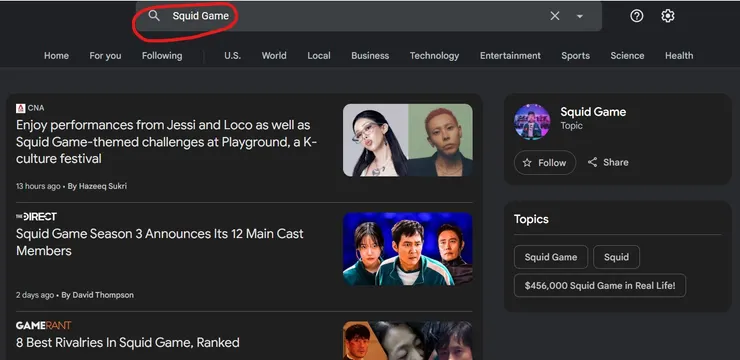The image size is (740, 360).
Task: Click the Squid Game topic title
Action: 593,112
